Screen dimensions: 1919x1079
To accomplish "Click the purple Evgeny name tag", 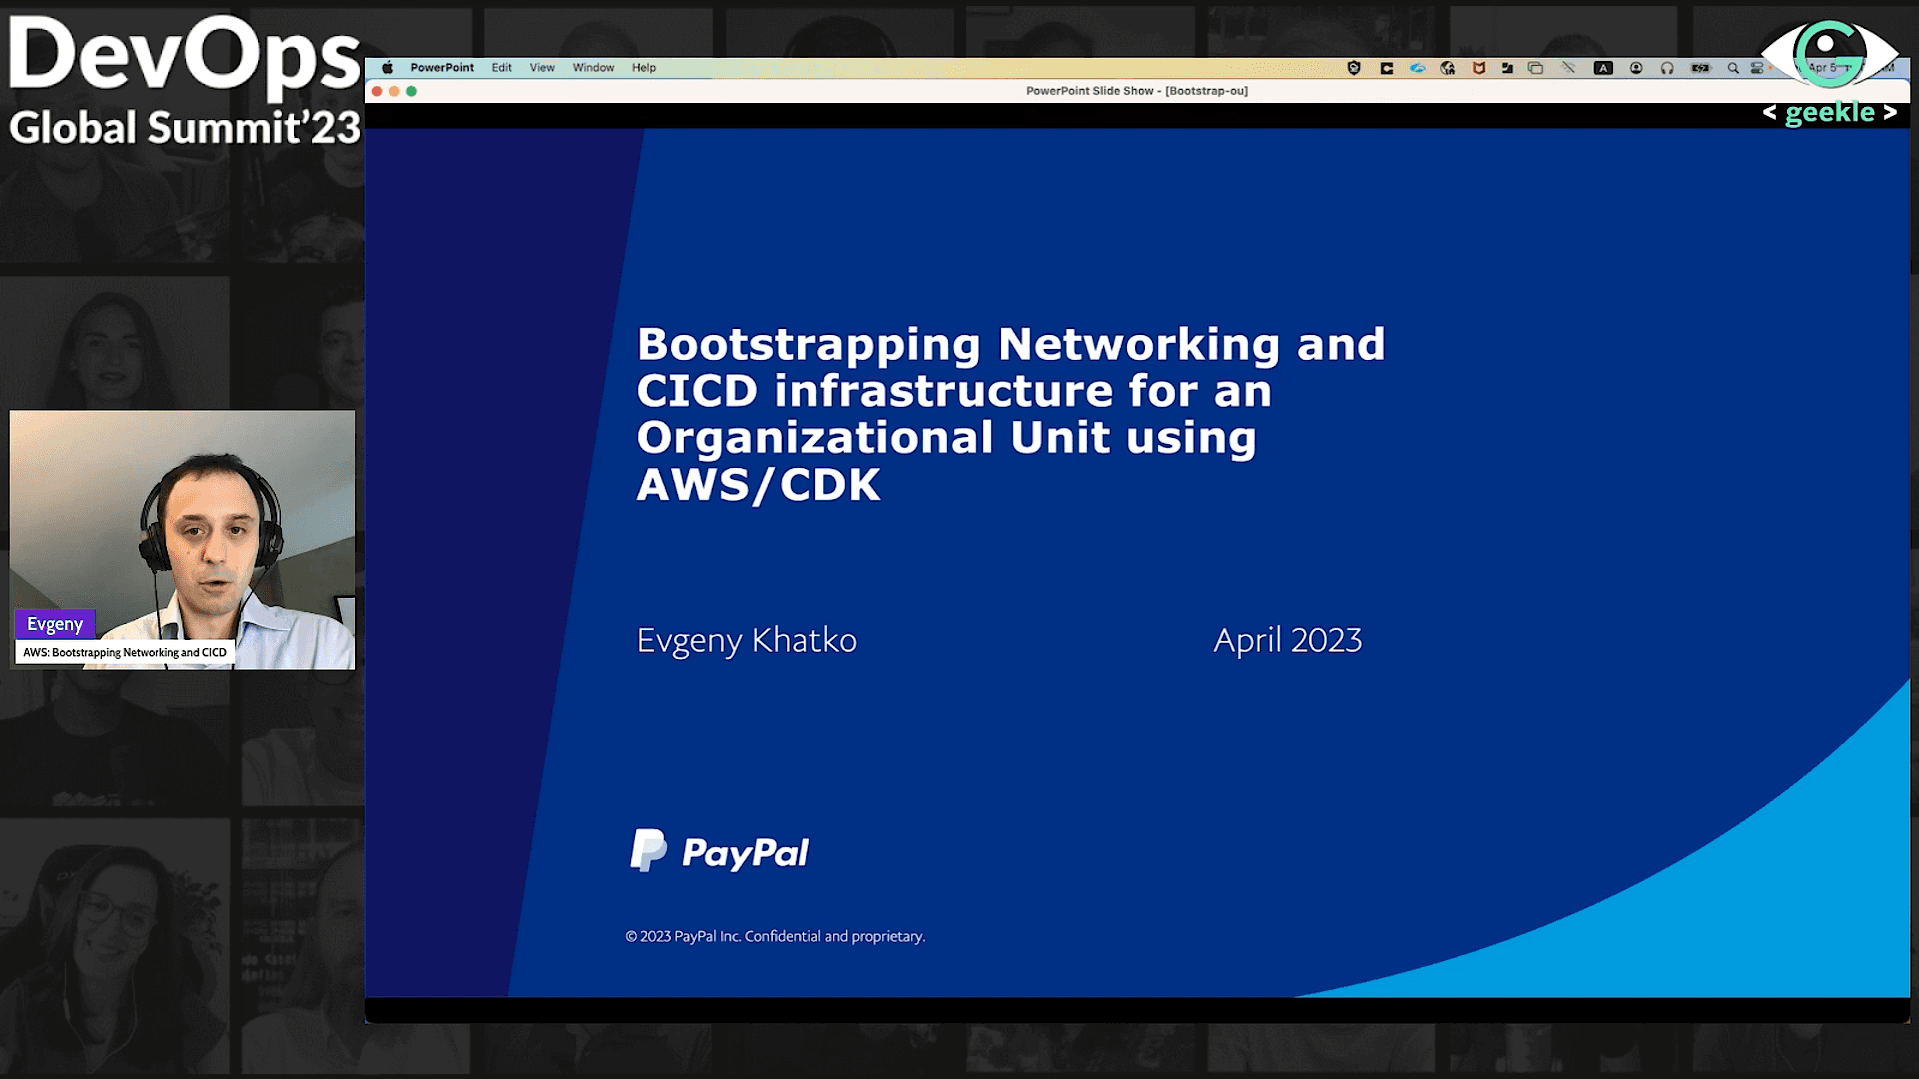I will point(55,624).
